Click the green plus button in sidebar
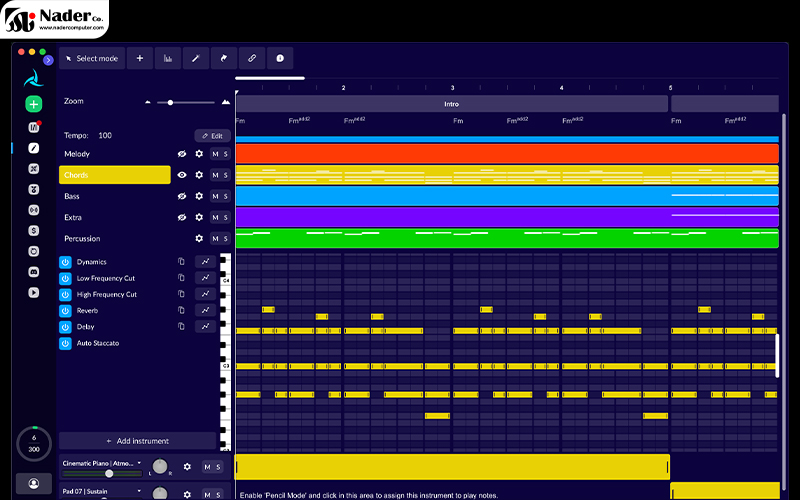Viewport: 800px width, 500px height. pos(34,104)
